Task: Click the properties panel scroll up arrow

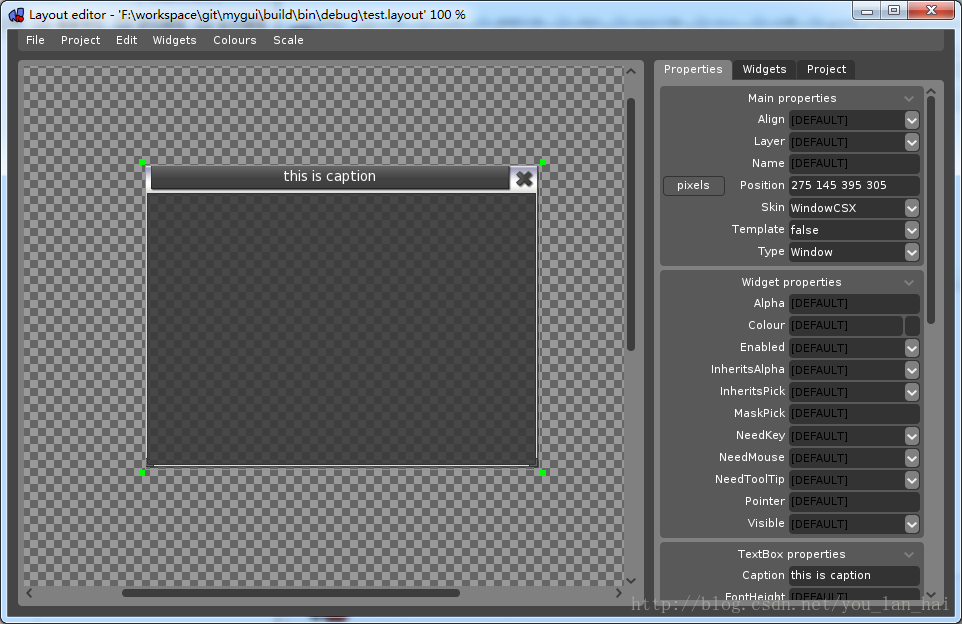Action: (931, 92)
